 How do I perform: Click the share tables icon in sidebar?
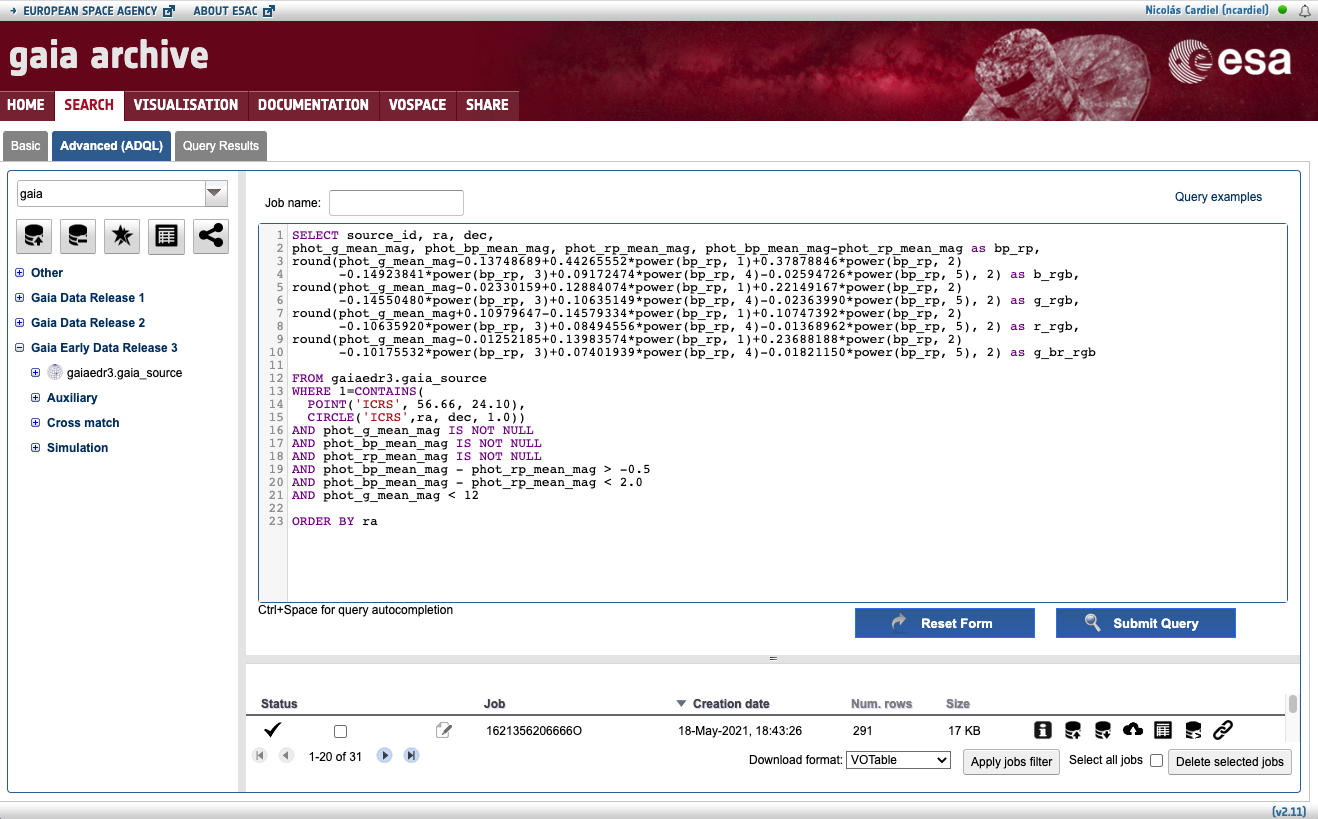point(210,235)
